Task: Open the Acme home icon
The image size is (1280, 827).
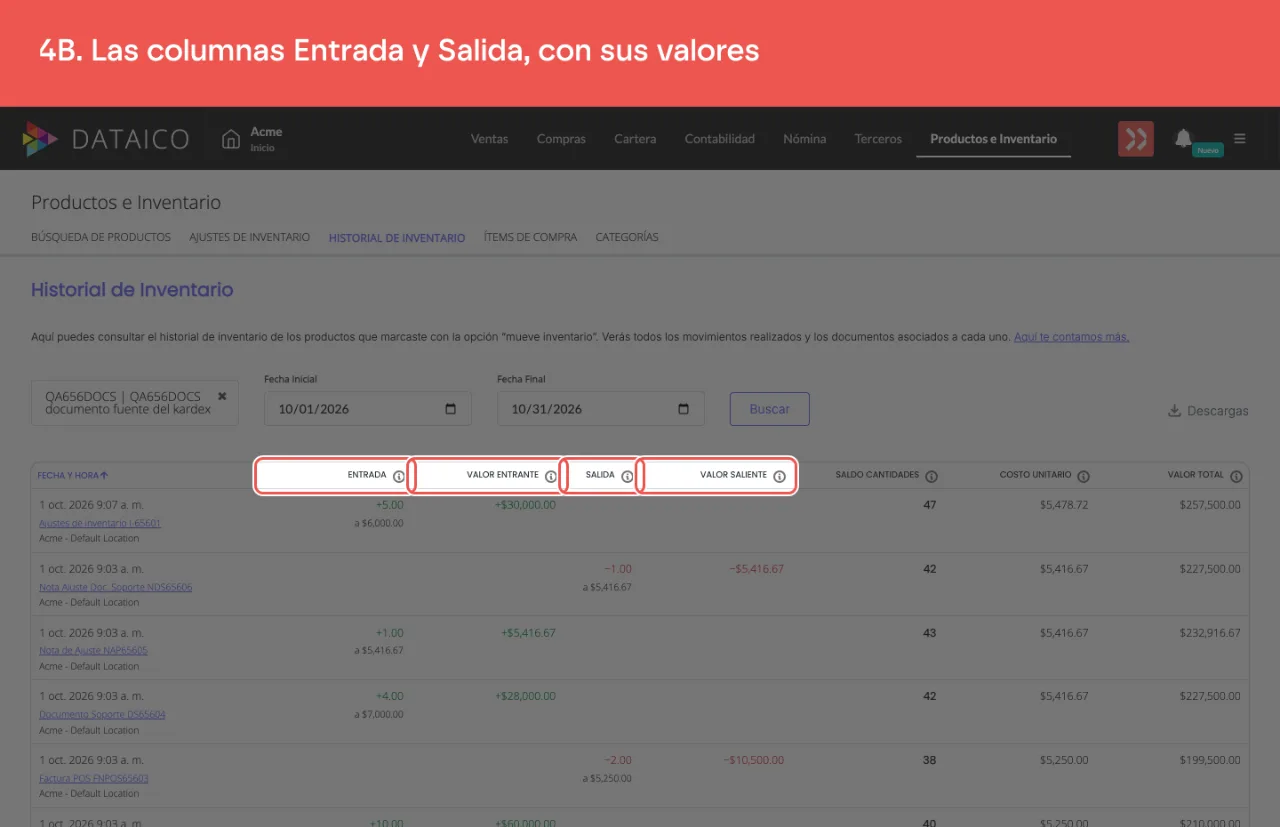Action: [231, 138]
